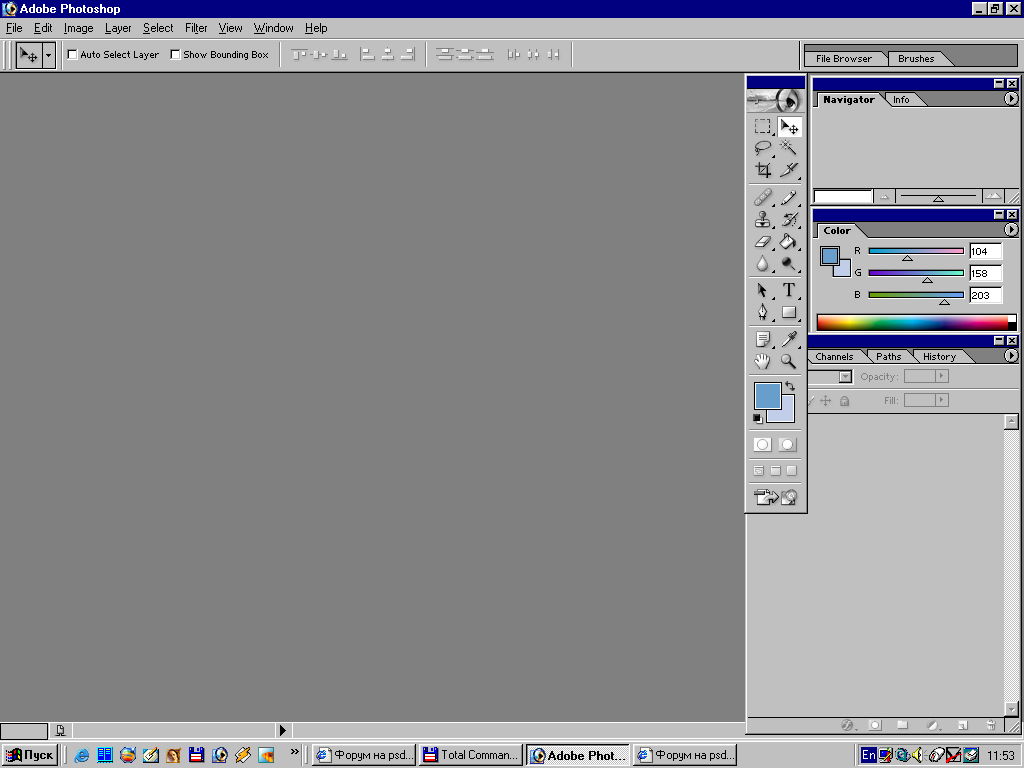This screenshot has height=768, width=1024.
Task: Select the Notes tool
Action: (762, 339)
